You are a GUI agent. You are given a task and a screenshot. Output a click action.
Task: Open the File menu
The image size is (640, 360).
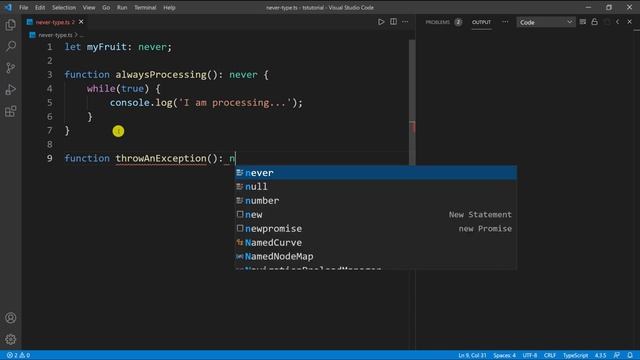[24, 7]
